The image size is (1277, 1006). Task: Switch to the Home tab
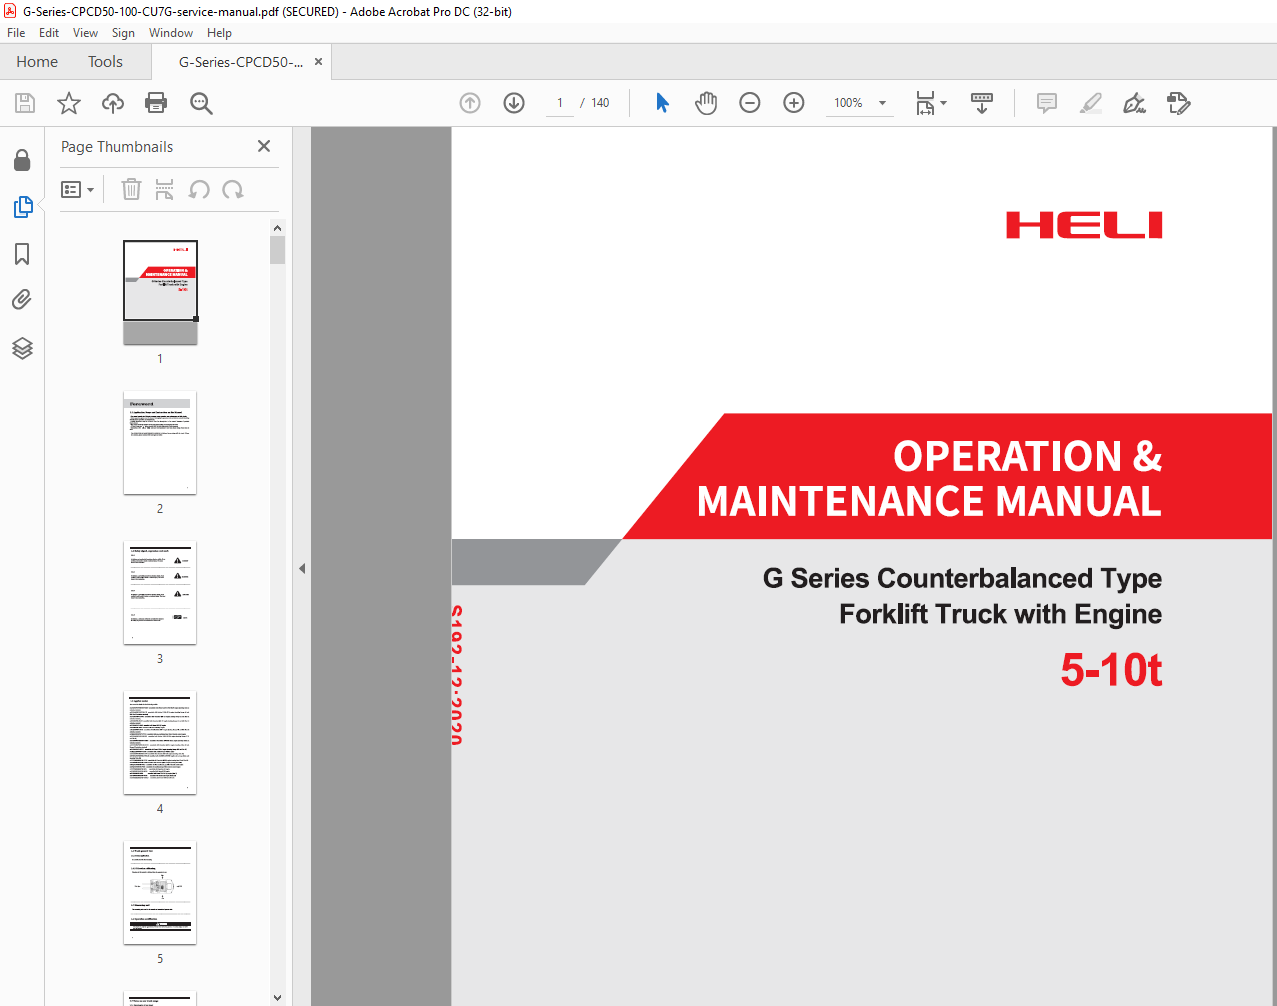pos(37,62)
